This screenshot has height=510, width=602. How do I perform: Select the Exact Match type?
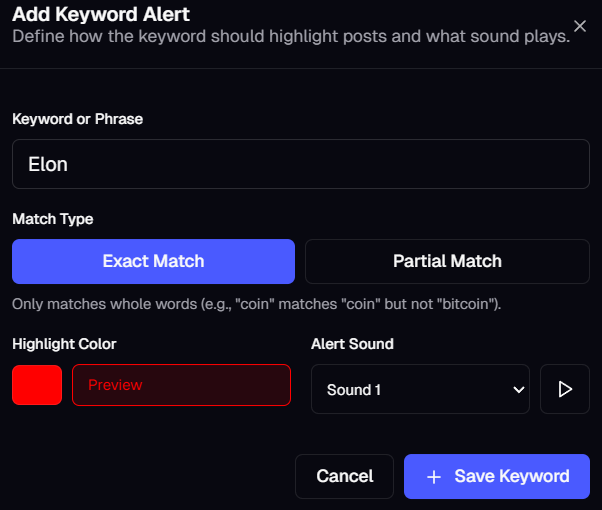pyautogui.click(x=153, y=261)
